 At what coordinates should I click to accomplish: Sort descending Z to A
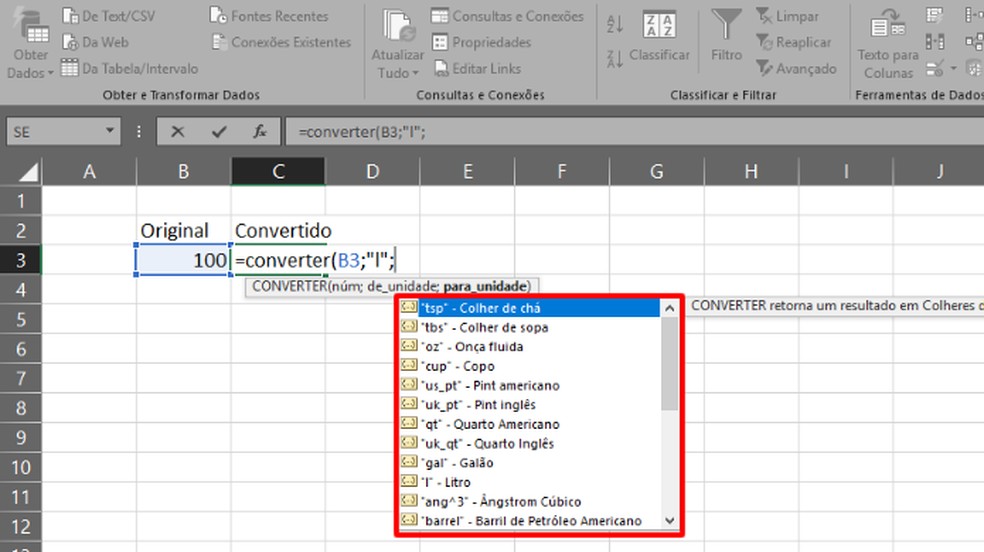615,58
